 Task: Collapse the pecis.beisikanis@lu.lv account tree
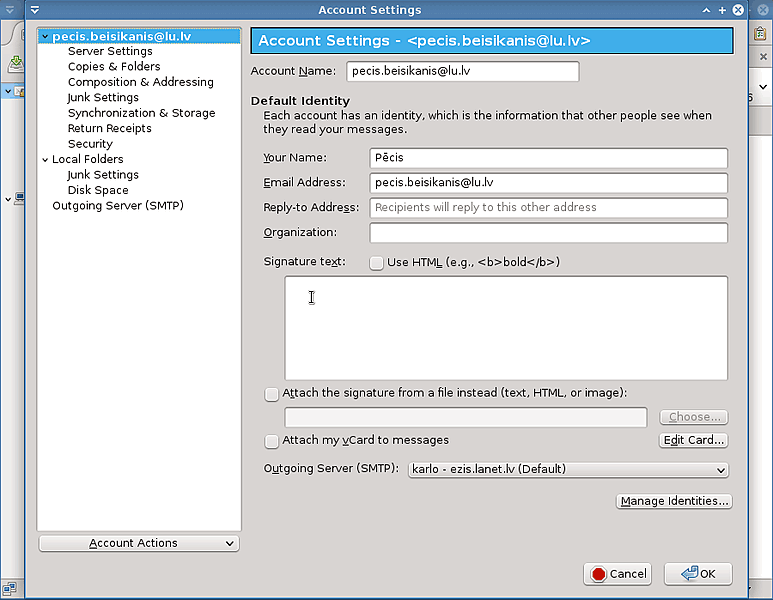click(x=45, y=36)
